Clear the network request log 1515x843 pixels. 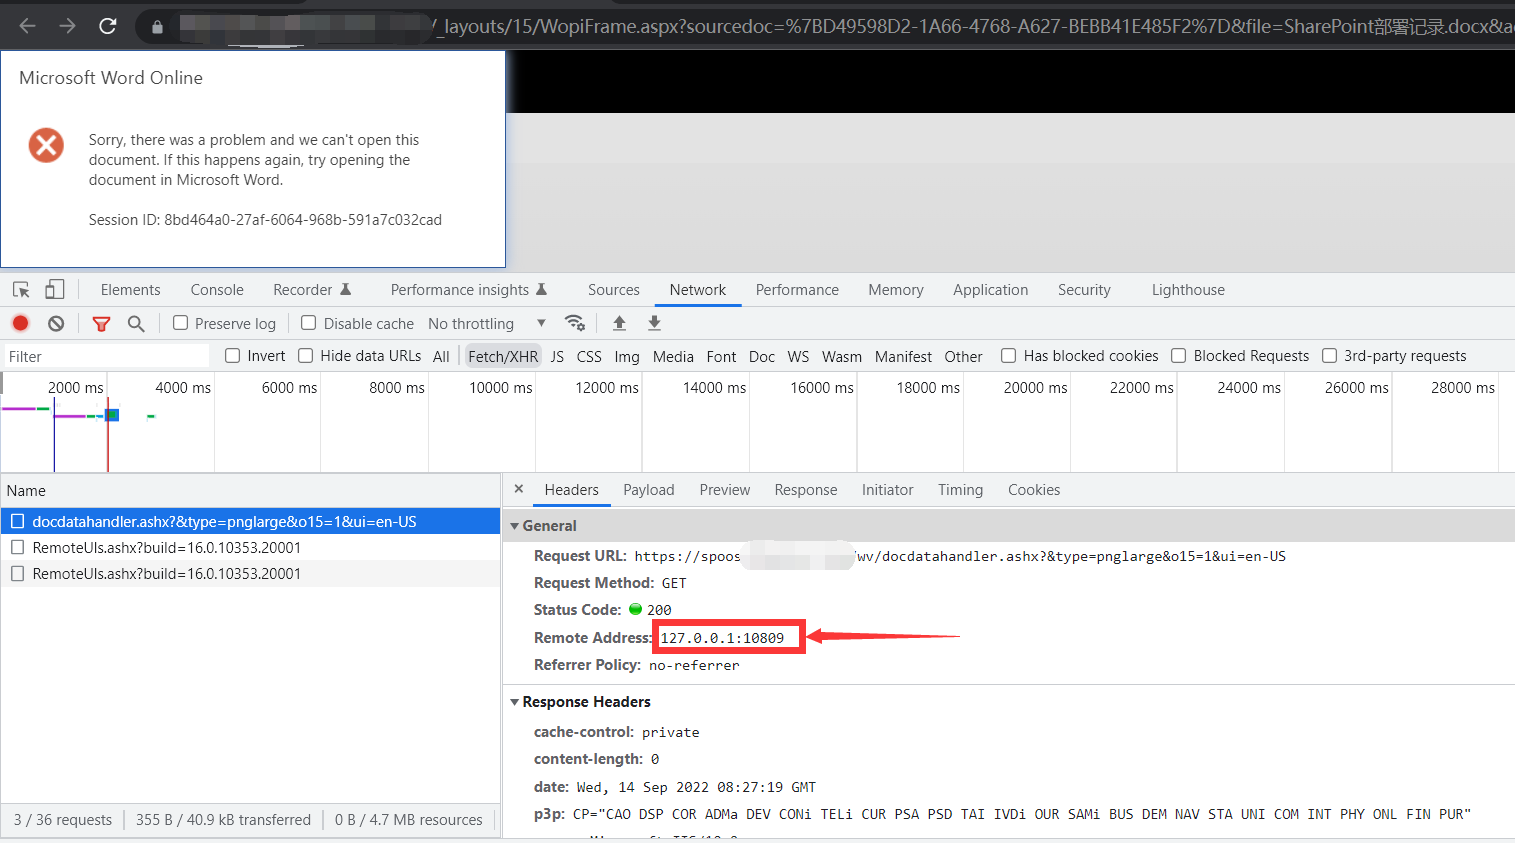point(56,323)
